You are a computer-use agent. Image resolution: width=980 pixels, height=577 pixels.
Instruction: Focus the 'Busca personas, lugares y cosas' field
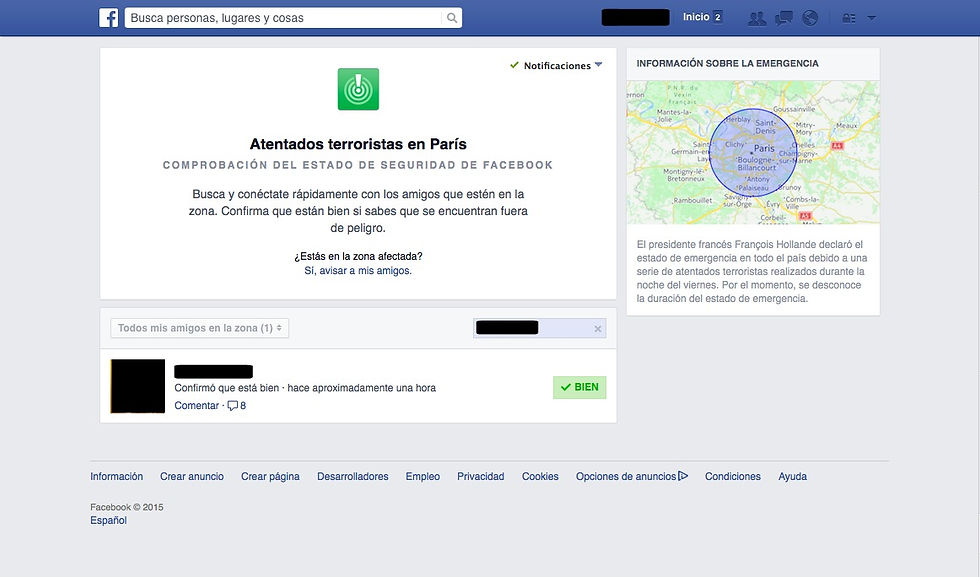point(284,18)
